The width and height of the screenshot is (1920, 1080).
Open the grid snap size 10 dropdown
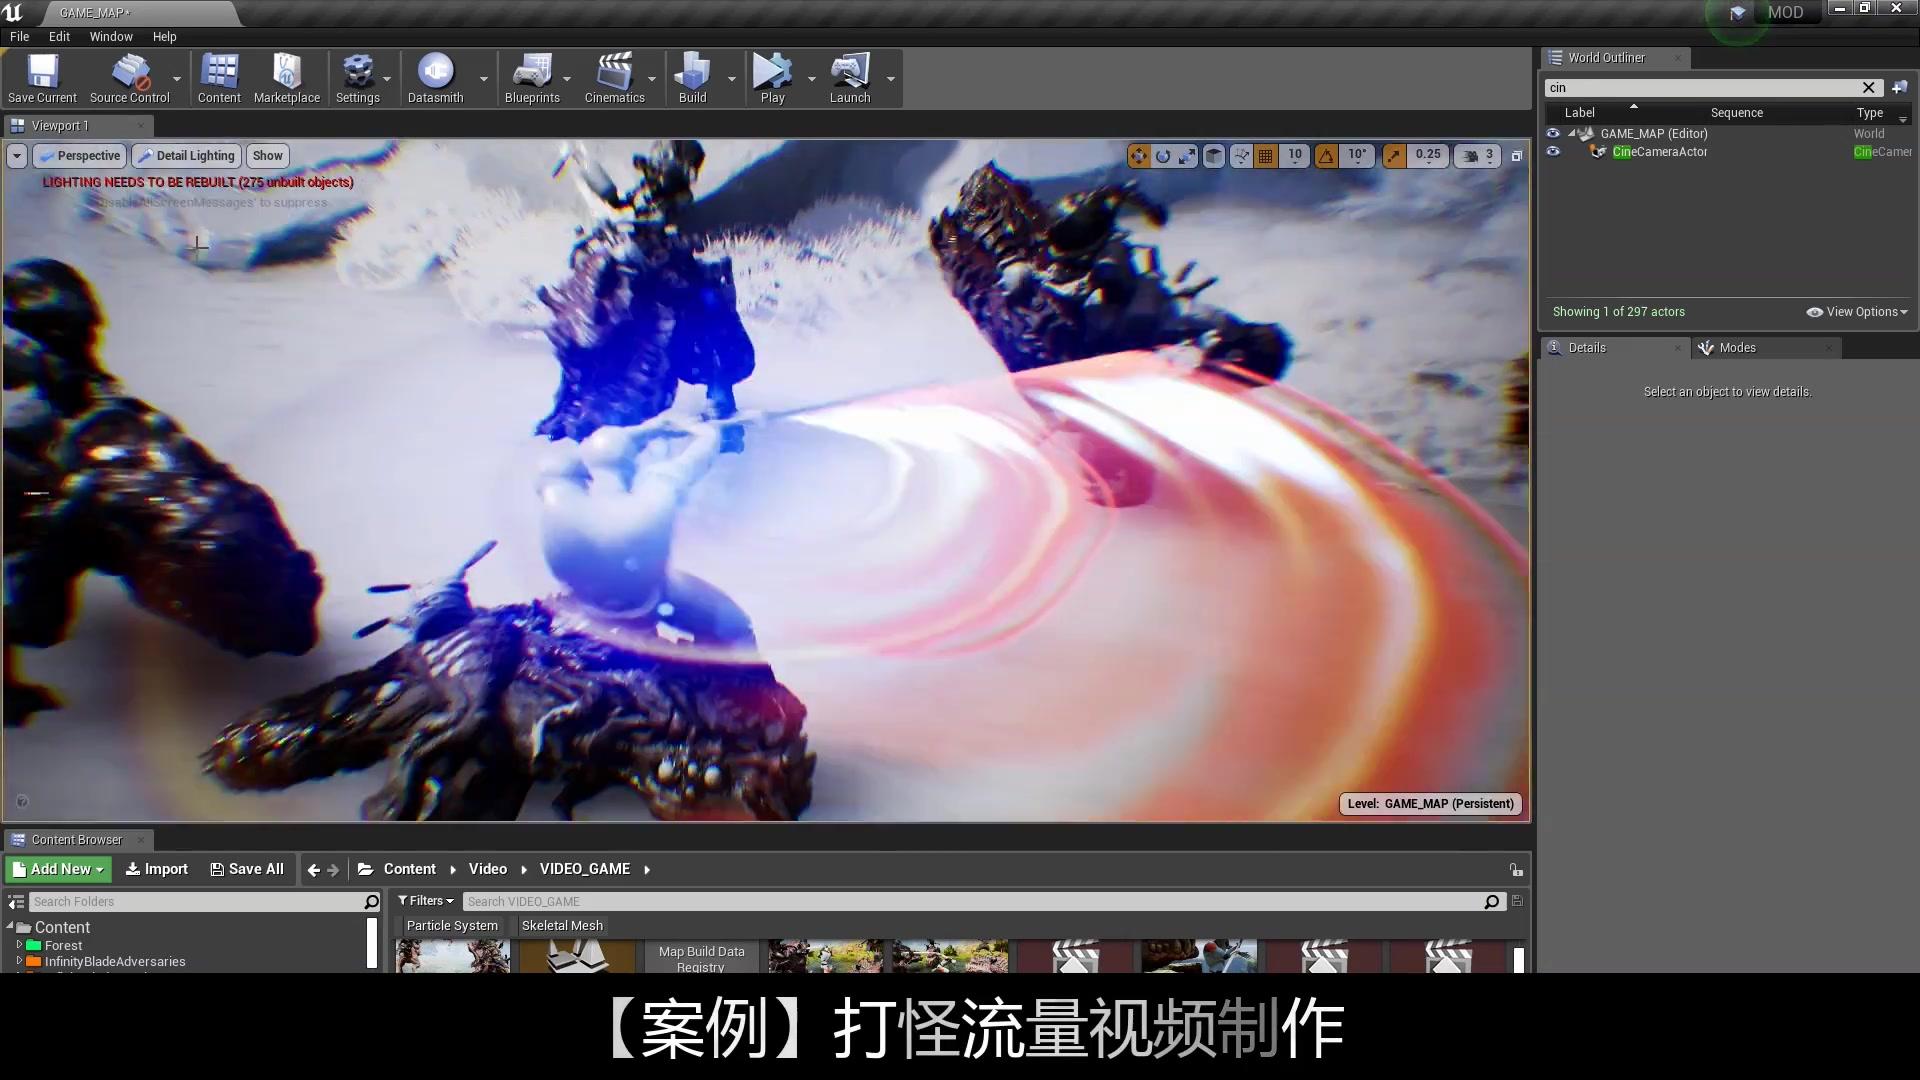pos(1294,156)
